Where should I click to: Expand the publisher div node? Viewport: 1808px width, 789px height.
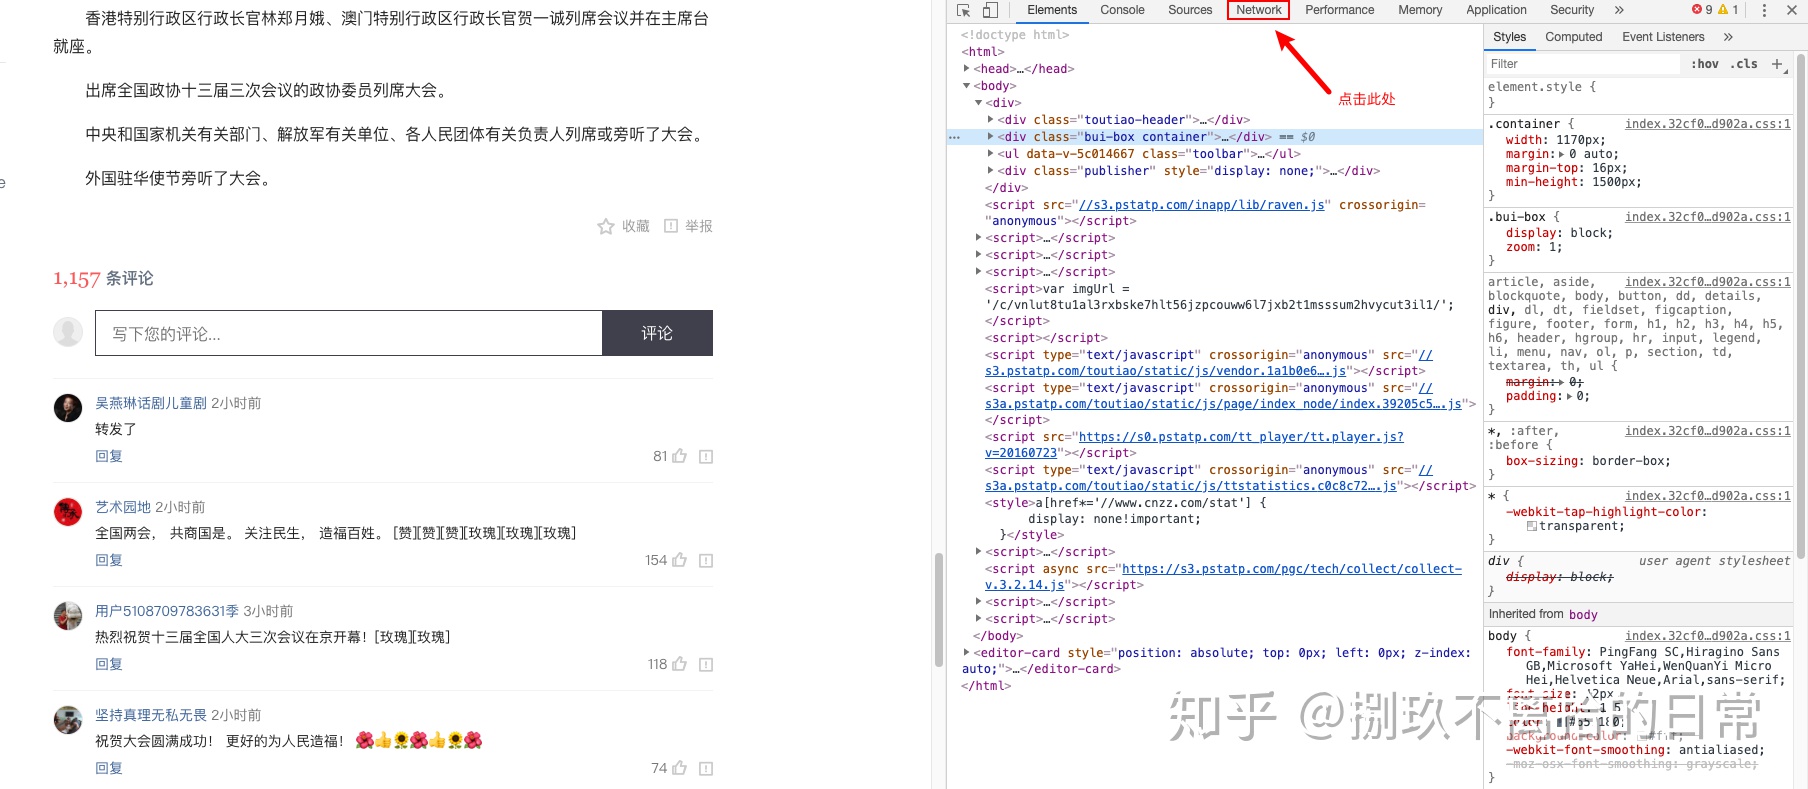pos(990,171)
